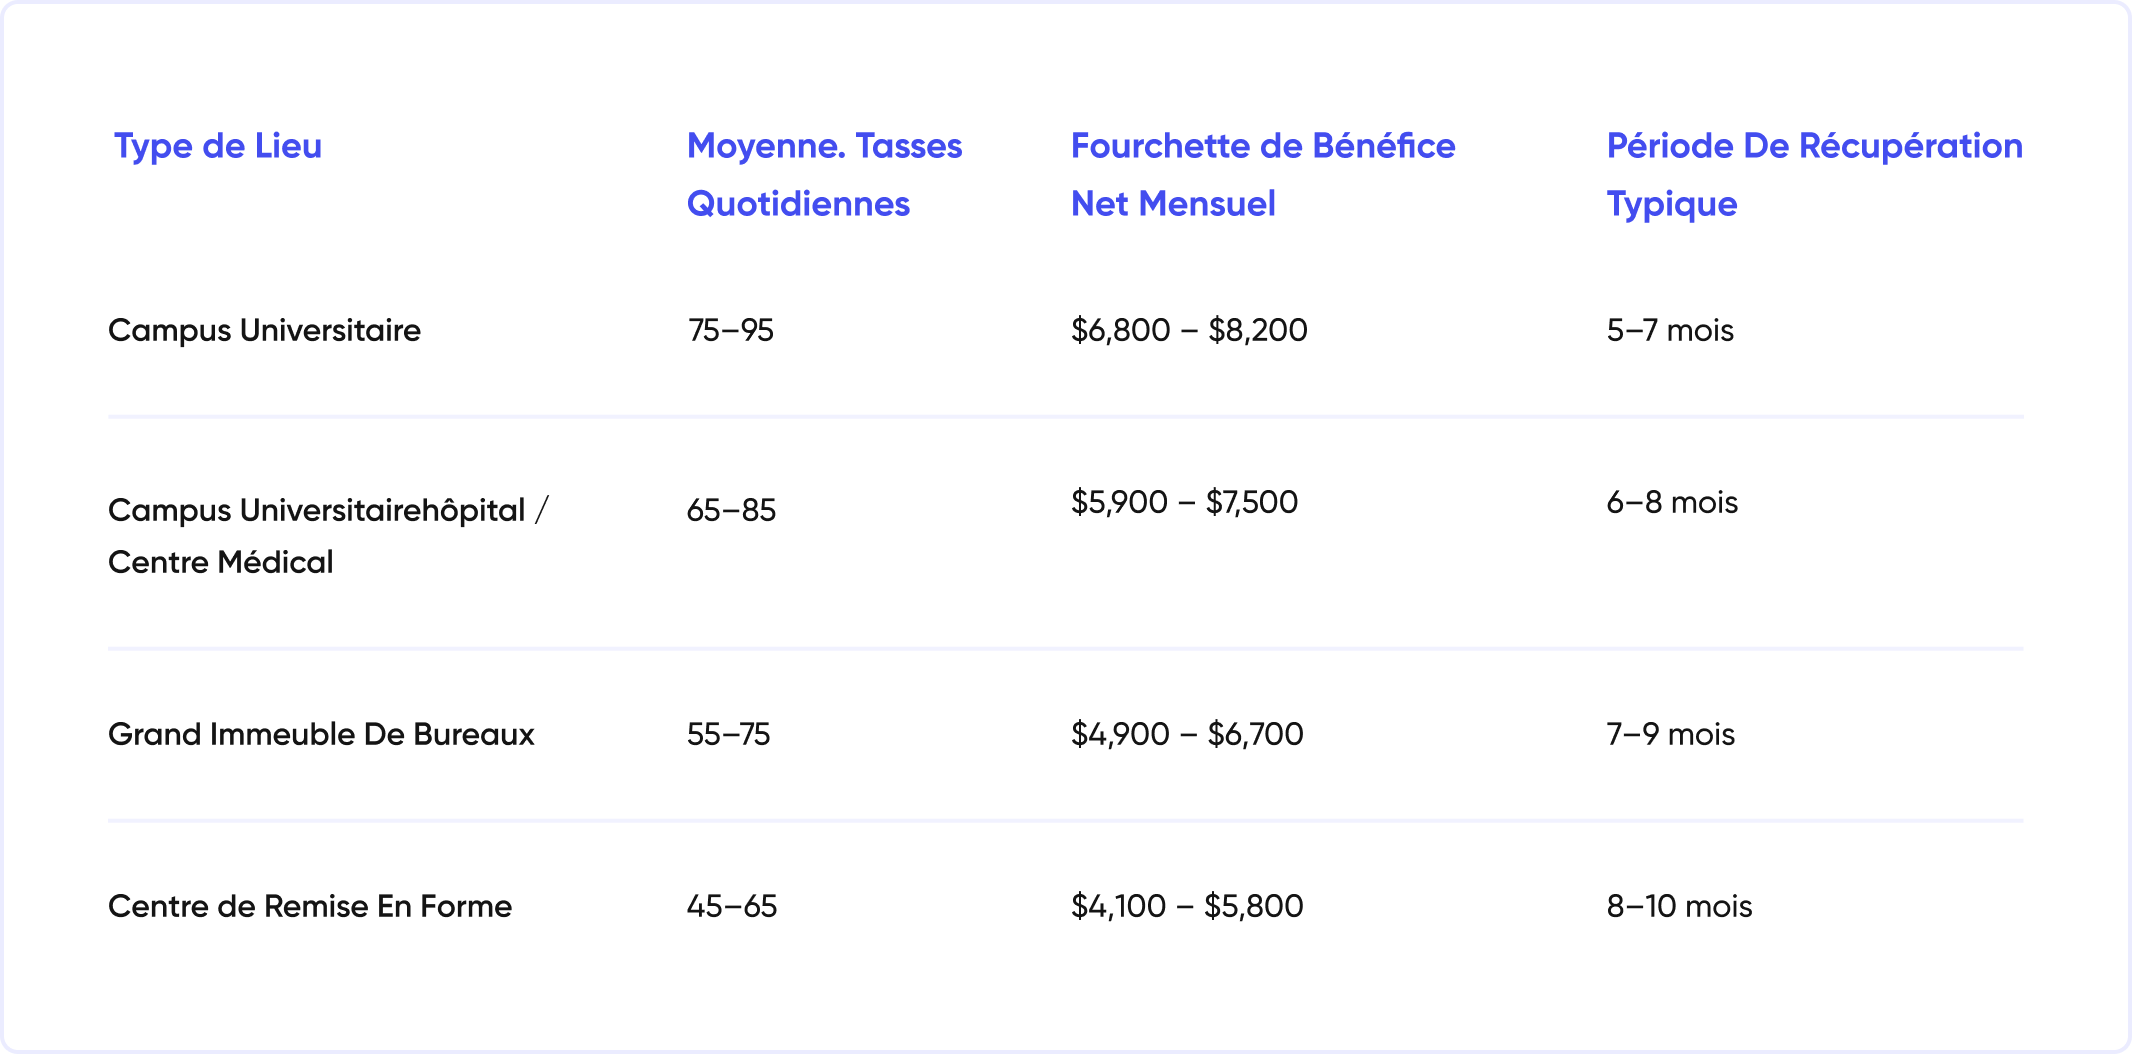This screenshot has width=2132, height=1054.
Task: Click 'Fourchette de Bénéfice Net Mensuel' header
Action: (1263, 175)
